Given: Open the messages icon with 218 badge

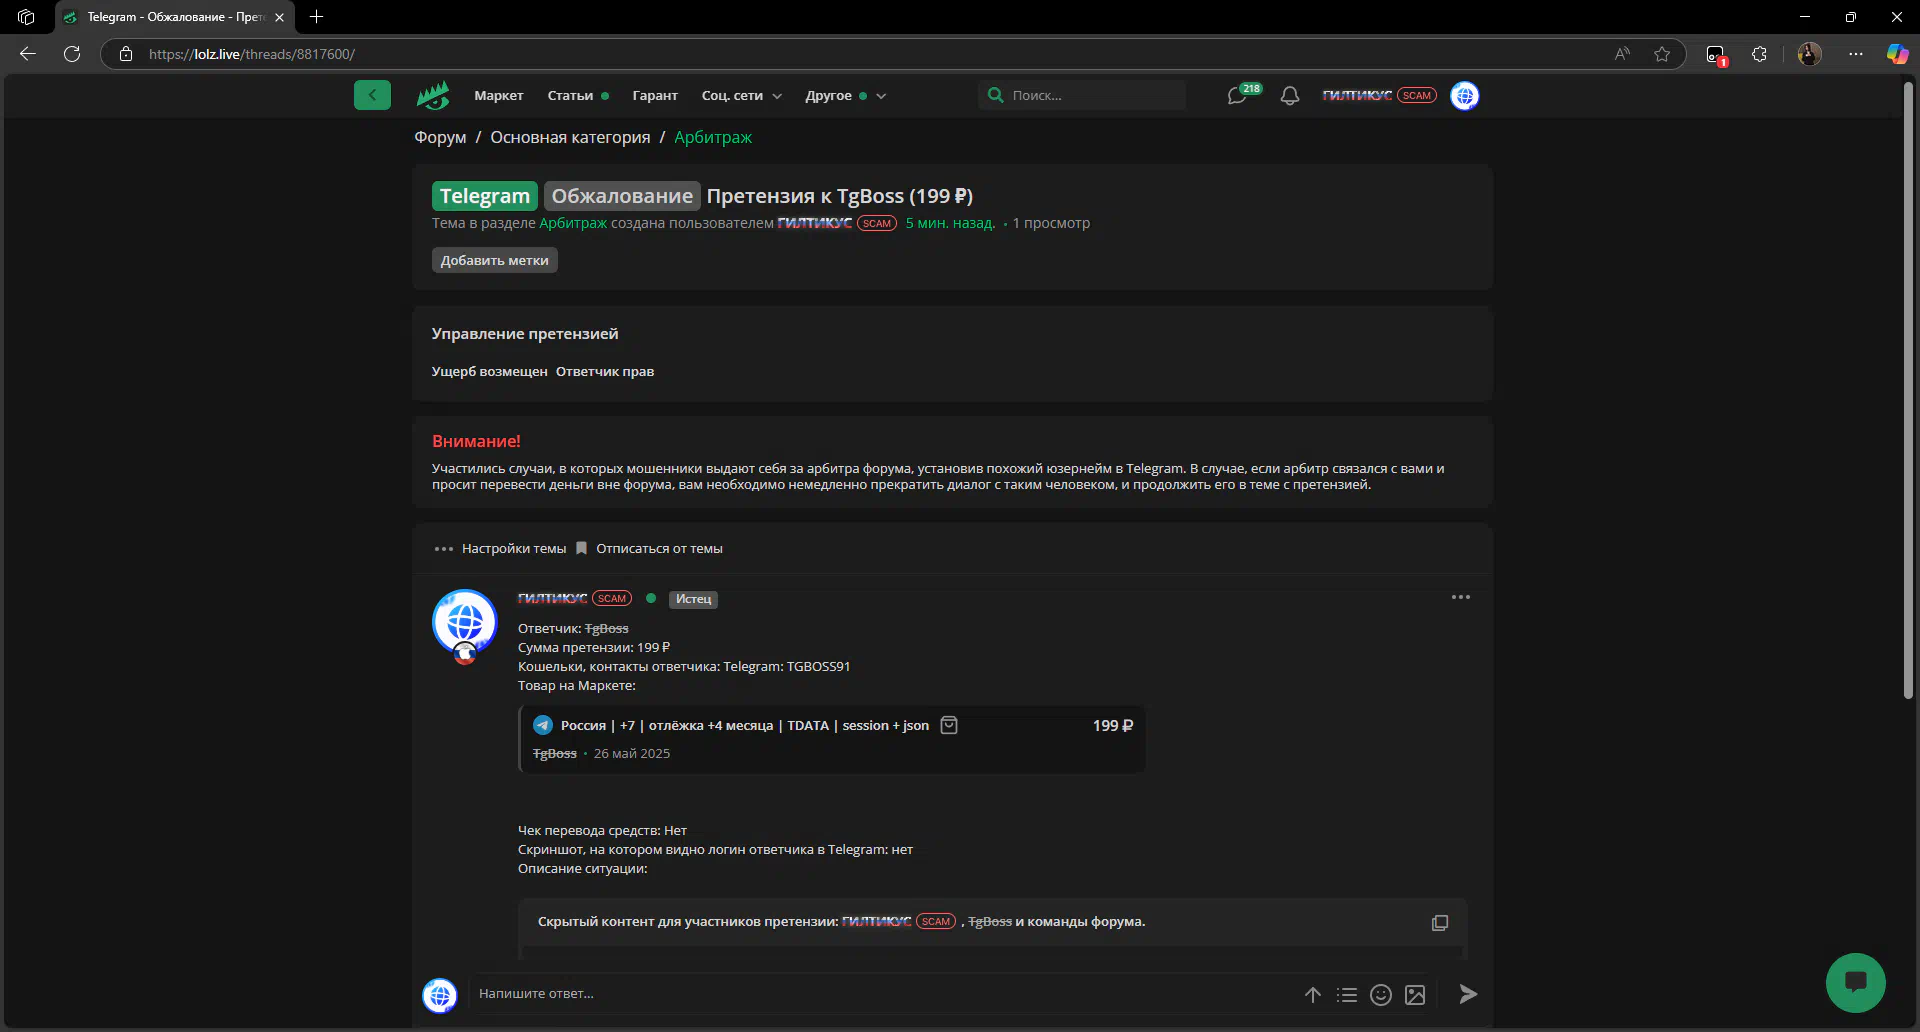Looking at the screenshot, I should pos(1238,96).
